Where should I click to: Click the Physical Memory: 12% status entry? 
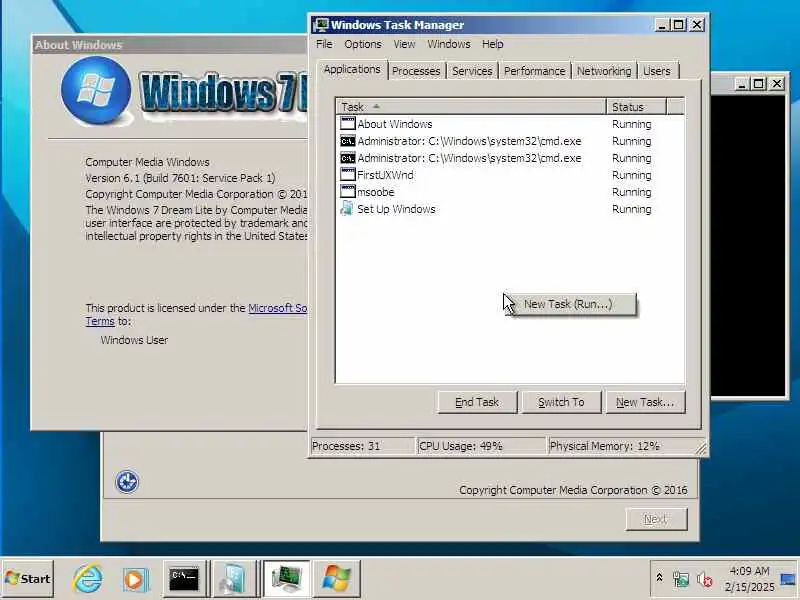click(x=621, y=446)
